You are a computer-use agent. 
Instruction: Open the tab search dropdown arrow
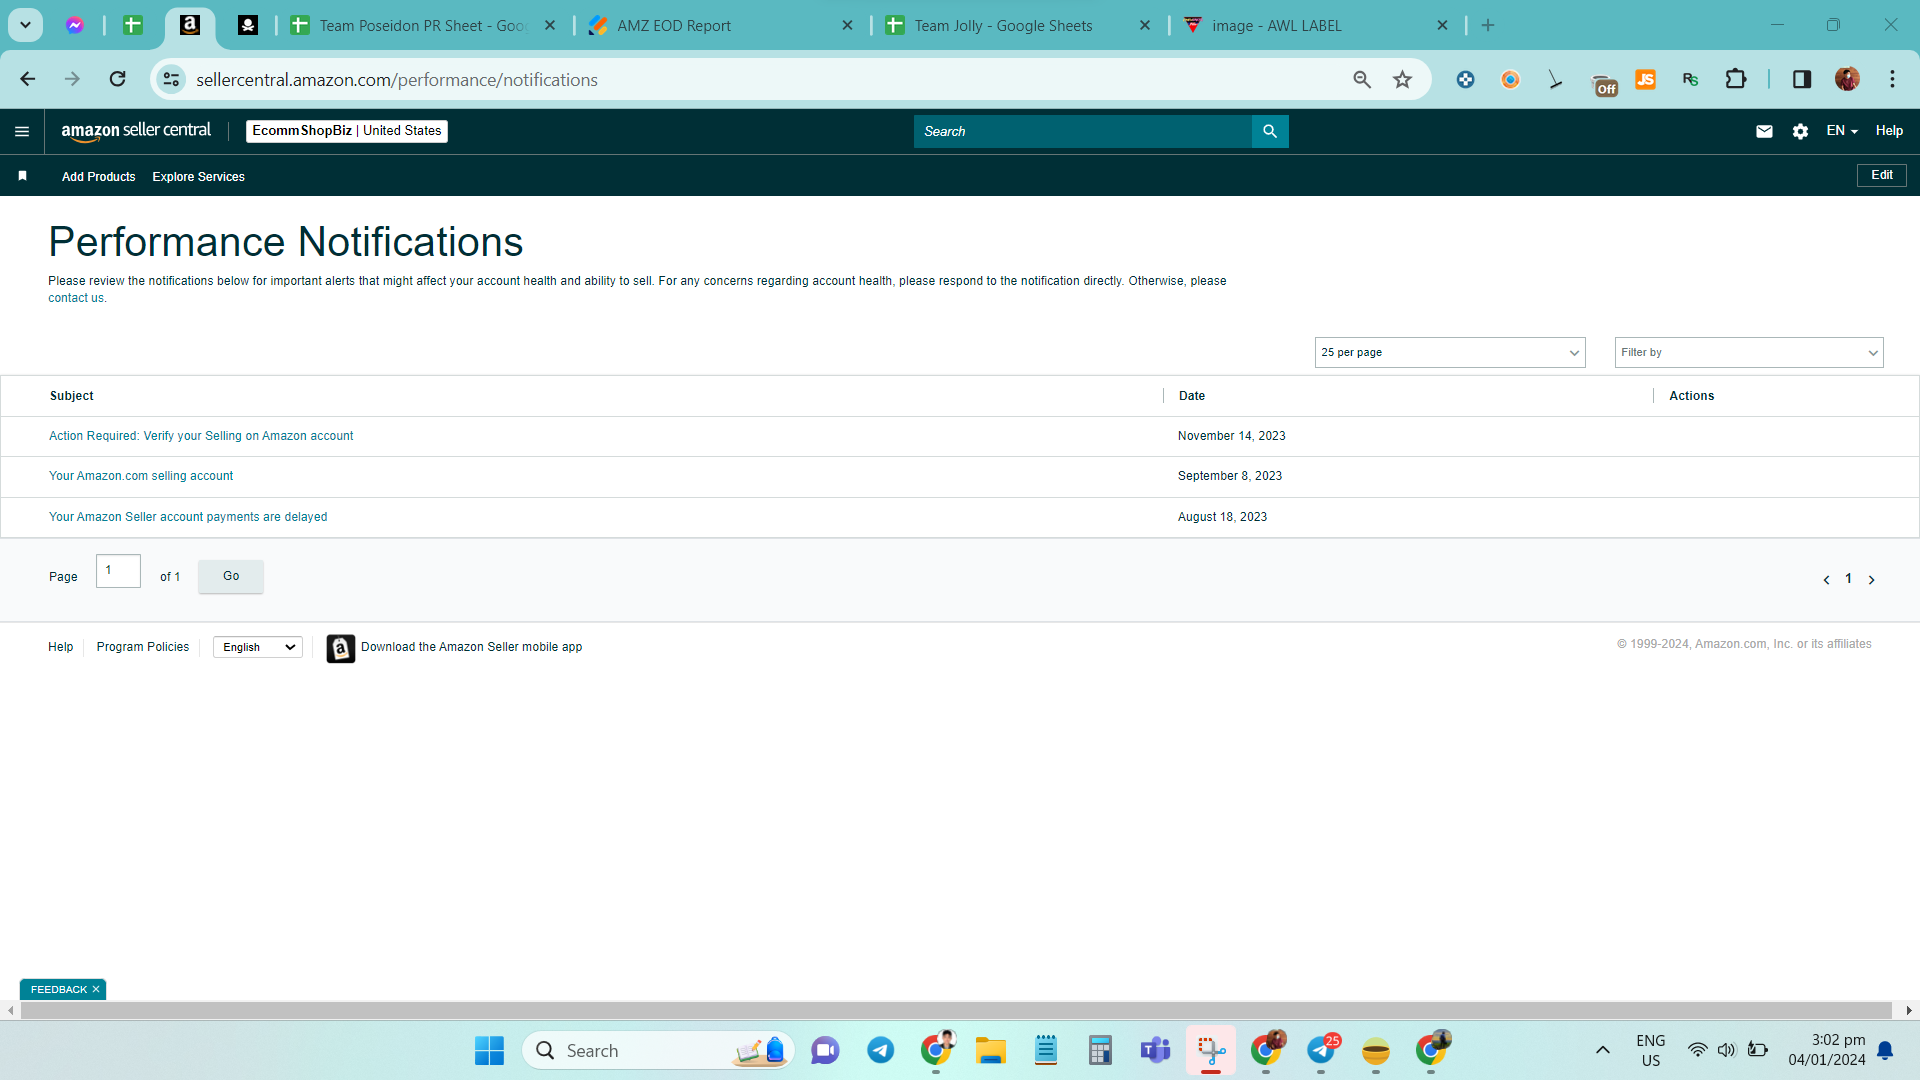[26, 25]
